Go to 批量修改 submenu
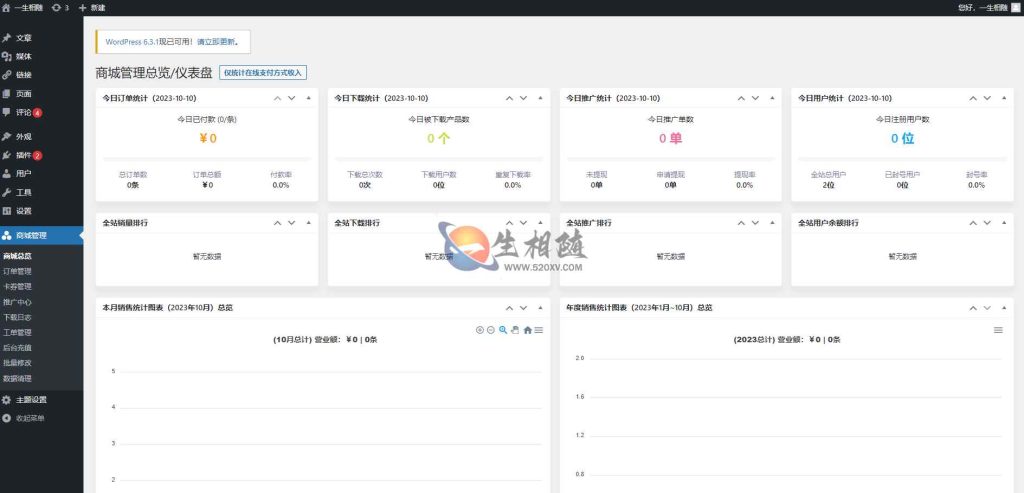 click(x=17, y=363)
